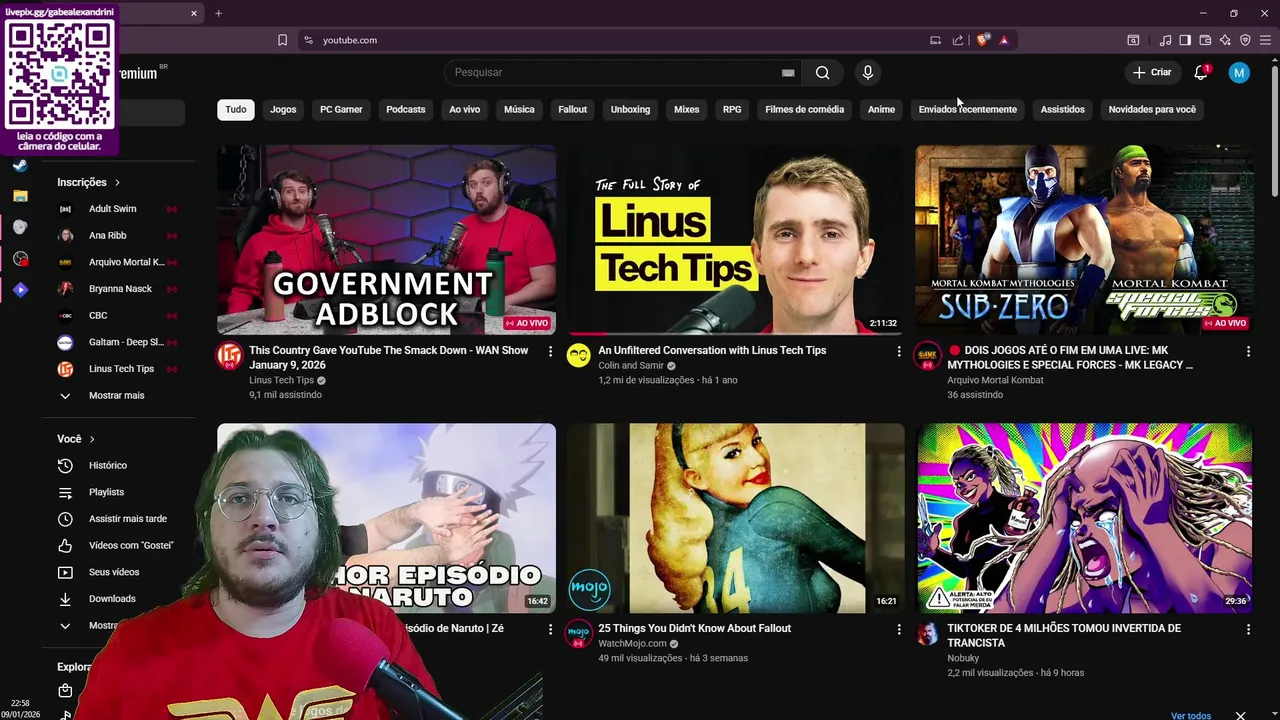Screen dimensions: 1280x720
Task: Expand the Inscrições section chevron
Action: pos(117,182)
